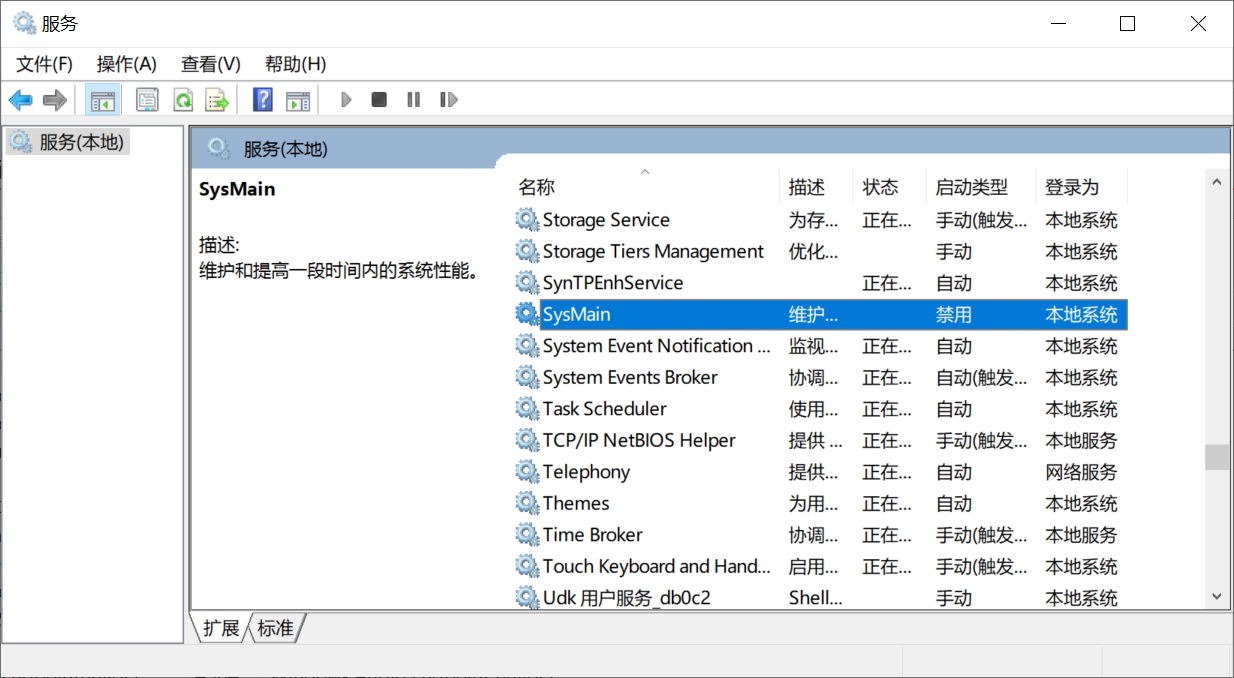Image resolution: width=1234 pixels, height=678 pixels.
Task: Toggle the show/hide console tree icon
Action: (102, 100)
